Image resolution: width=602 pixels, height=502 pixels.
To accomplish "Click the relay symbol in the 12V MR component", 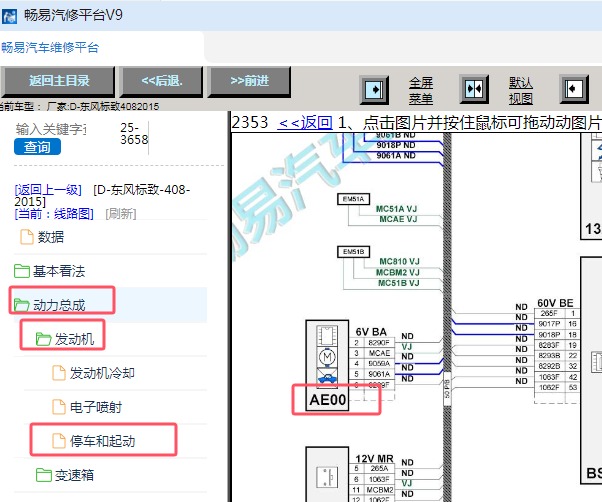I will (x=327, y=477).
